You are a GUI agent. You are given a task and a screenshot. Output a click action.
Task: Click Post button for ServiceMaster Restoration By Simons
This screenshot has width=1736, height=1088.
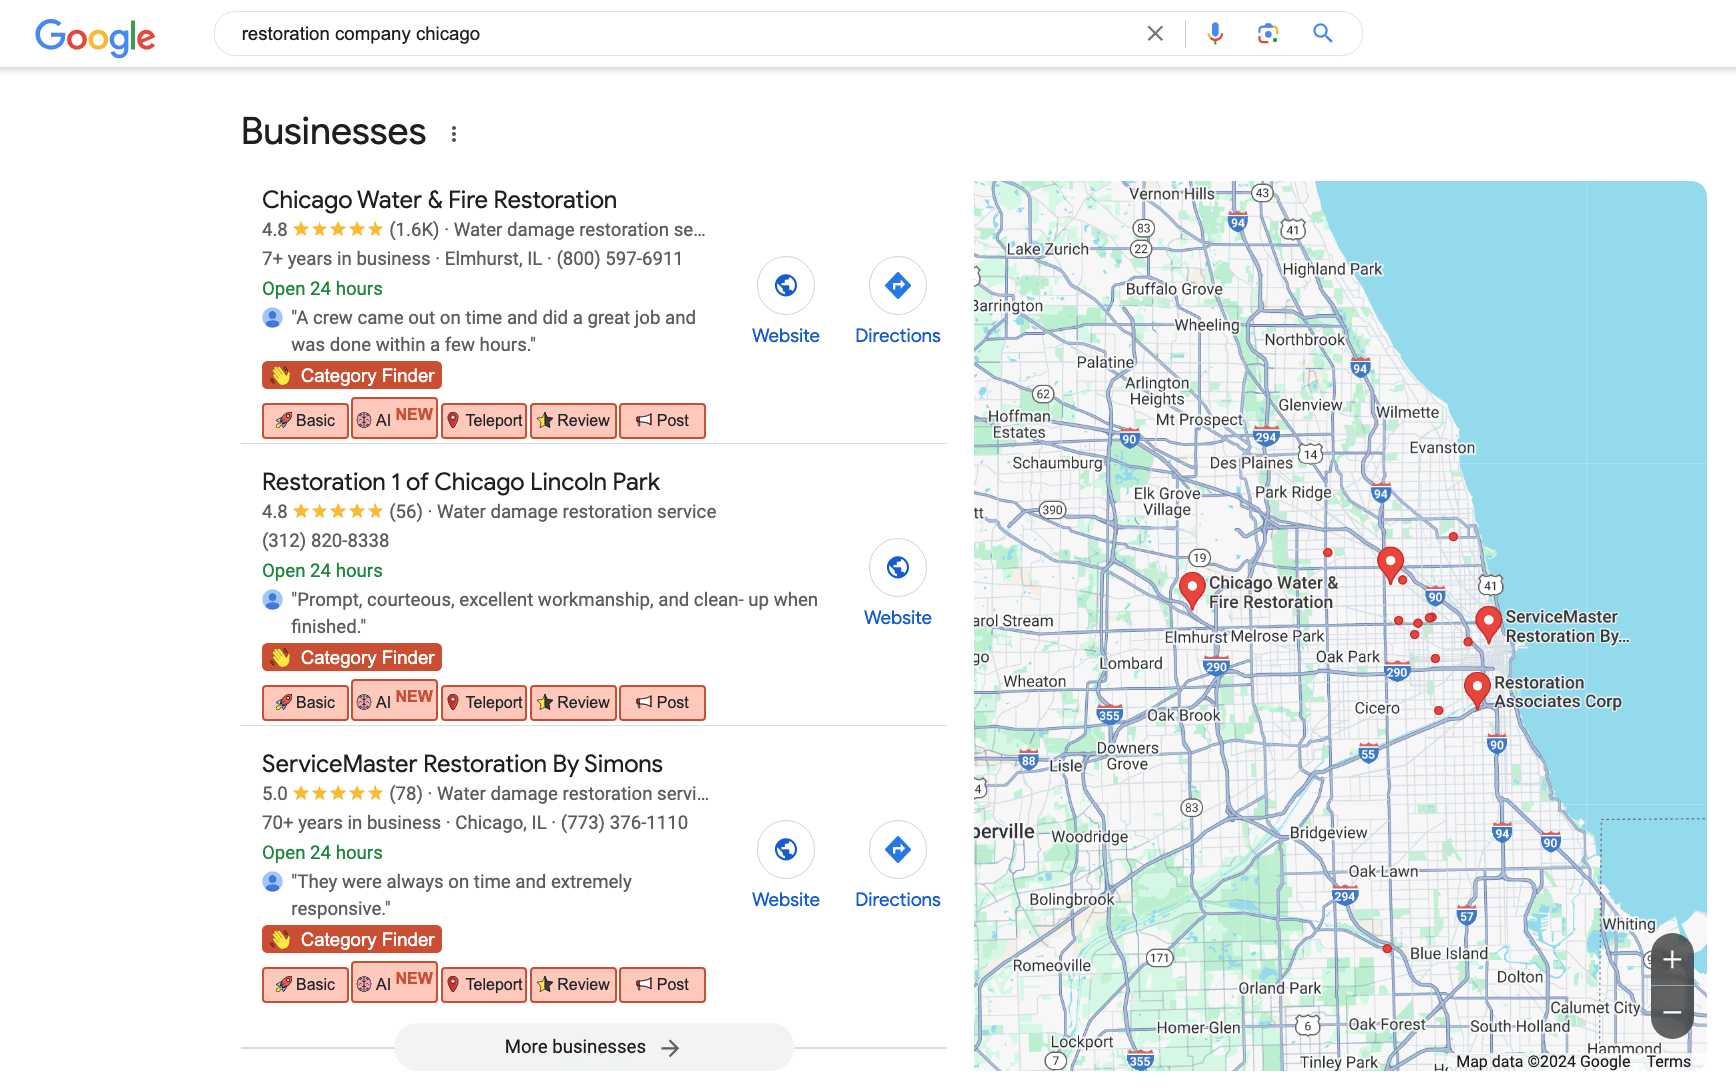[x=662, y=985]
